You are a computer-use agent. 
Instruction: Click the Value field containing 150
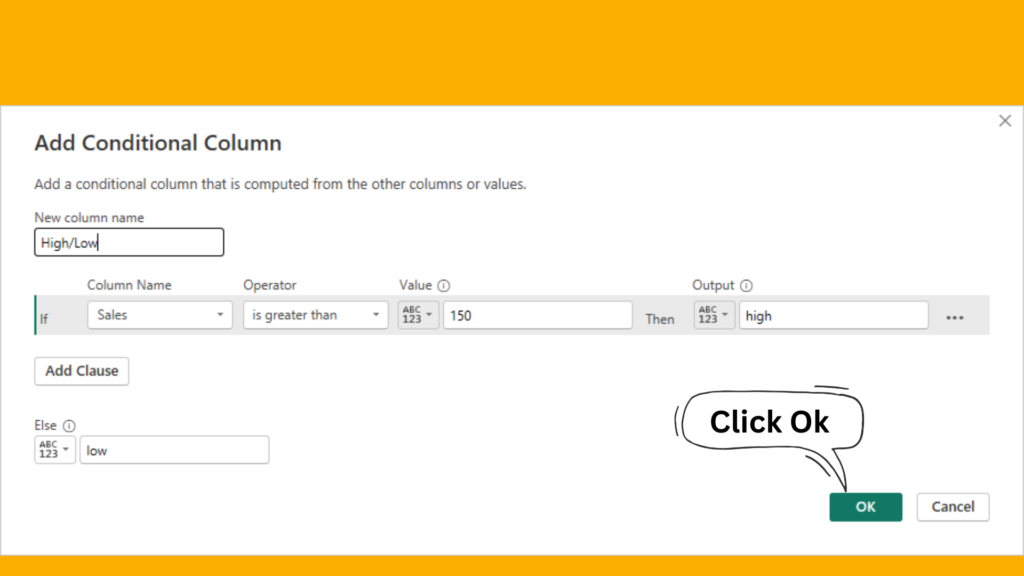537,315
